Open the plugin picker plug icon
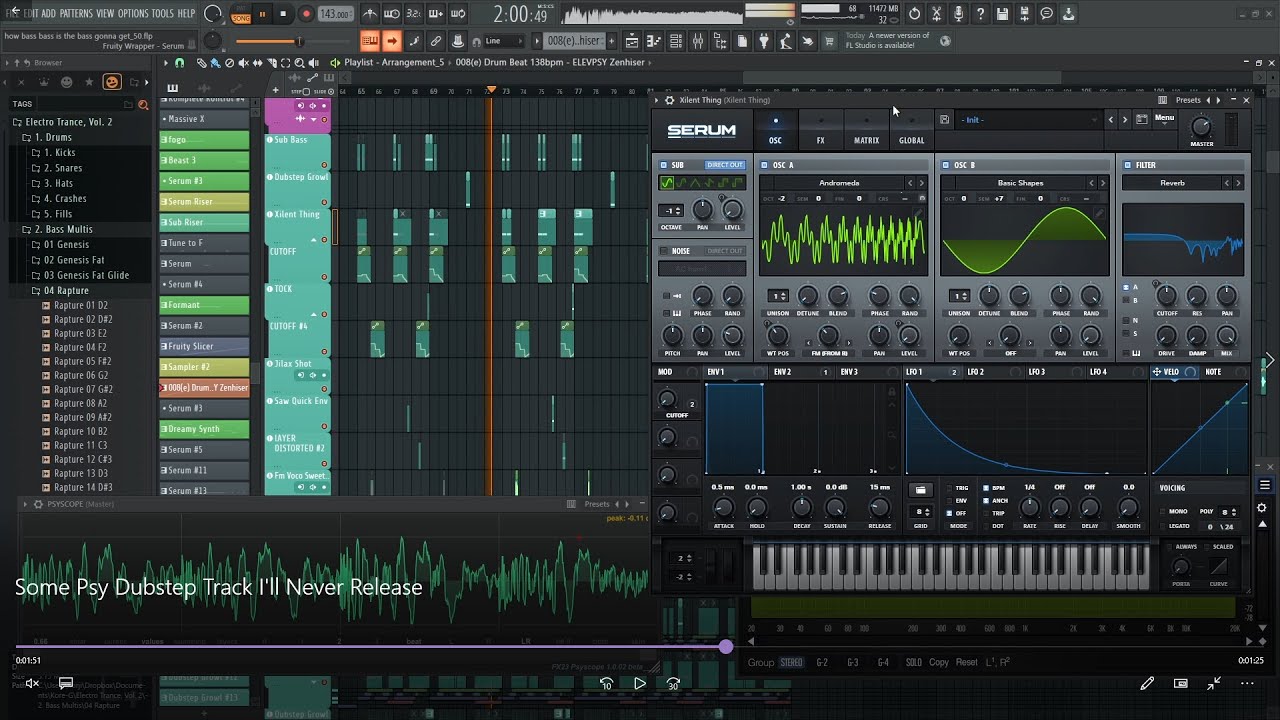 763,41
